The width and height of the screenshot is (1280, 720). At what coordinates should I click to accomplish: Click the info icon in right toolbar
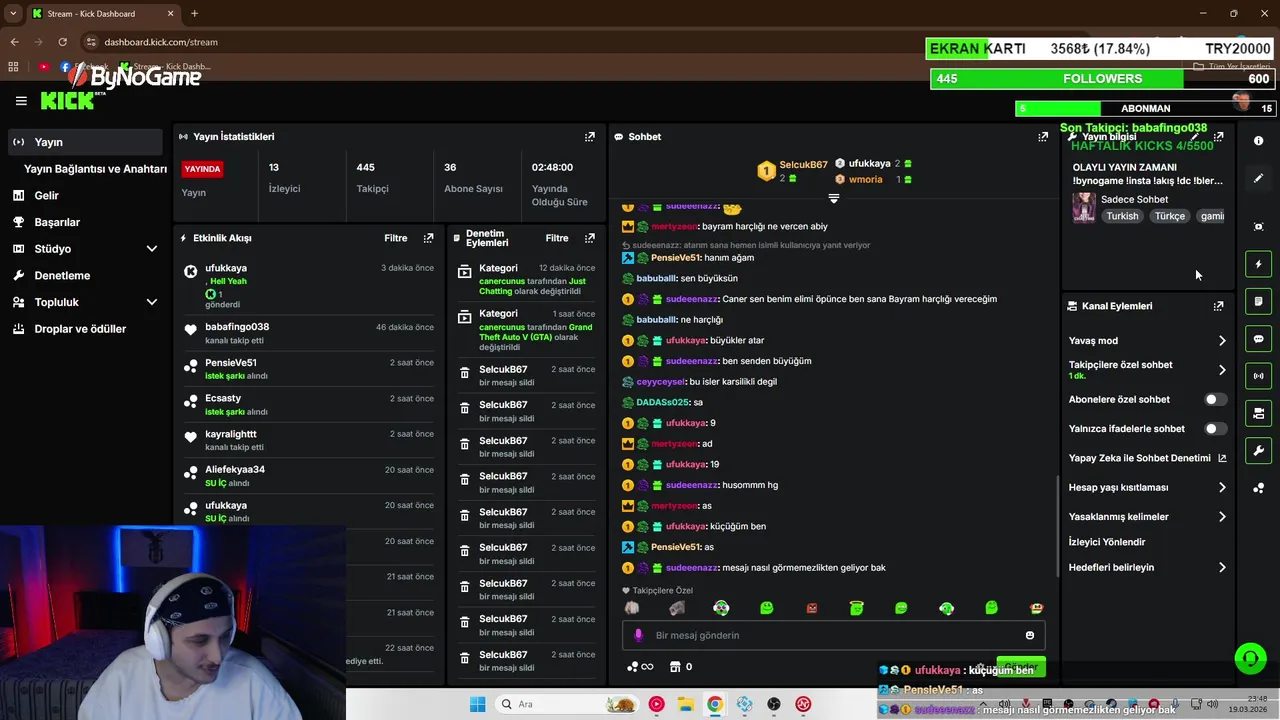(1259, 141)
